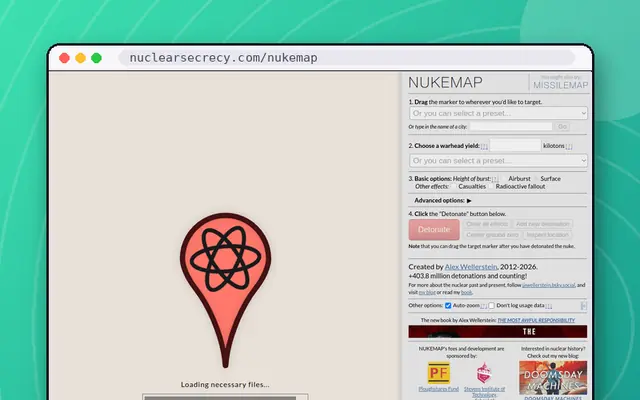Click the Ploughshares Fund PF logo
Viewport: 640px width, 400px height.
pyautogui.click(x=439, y=373)
